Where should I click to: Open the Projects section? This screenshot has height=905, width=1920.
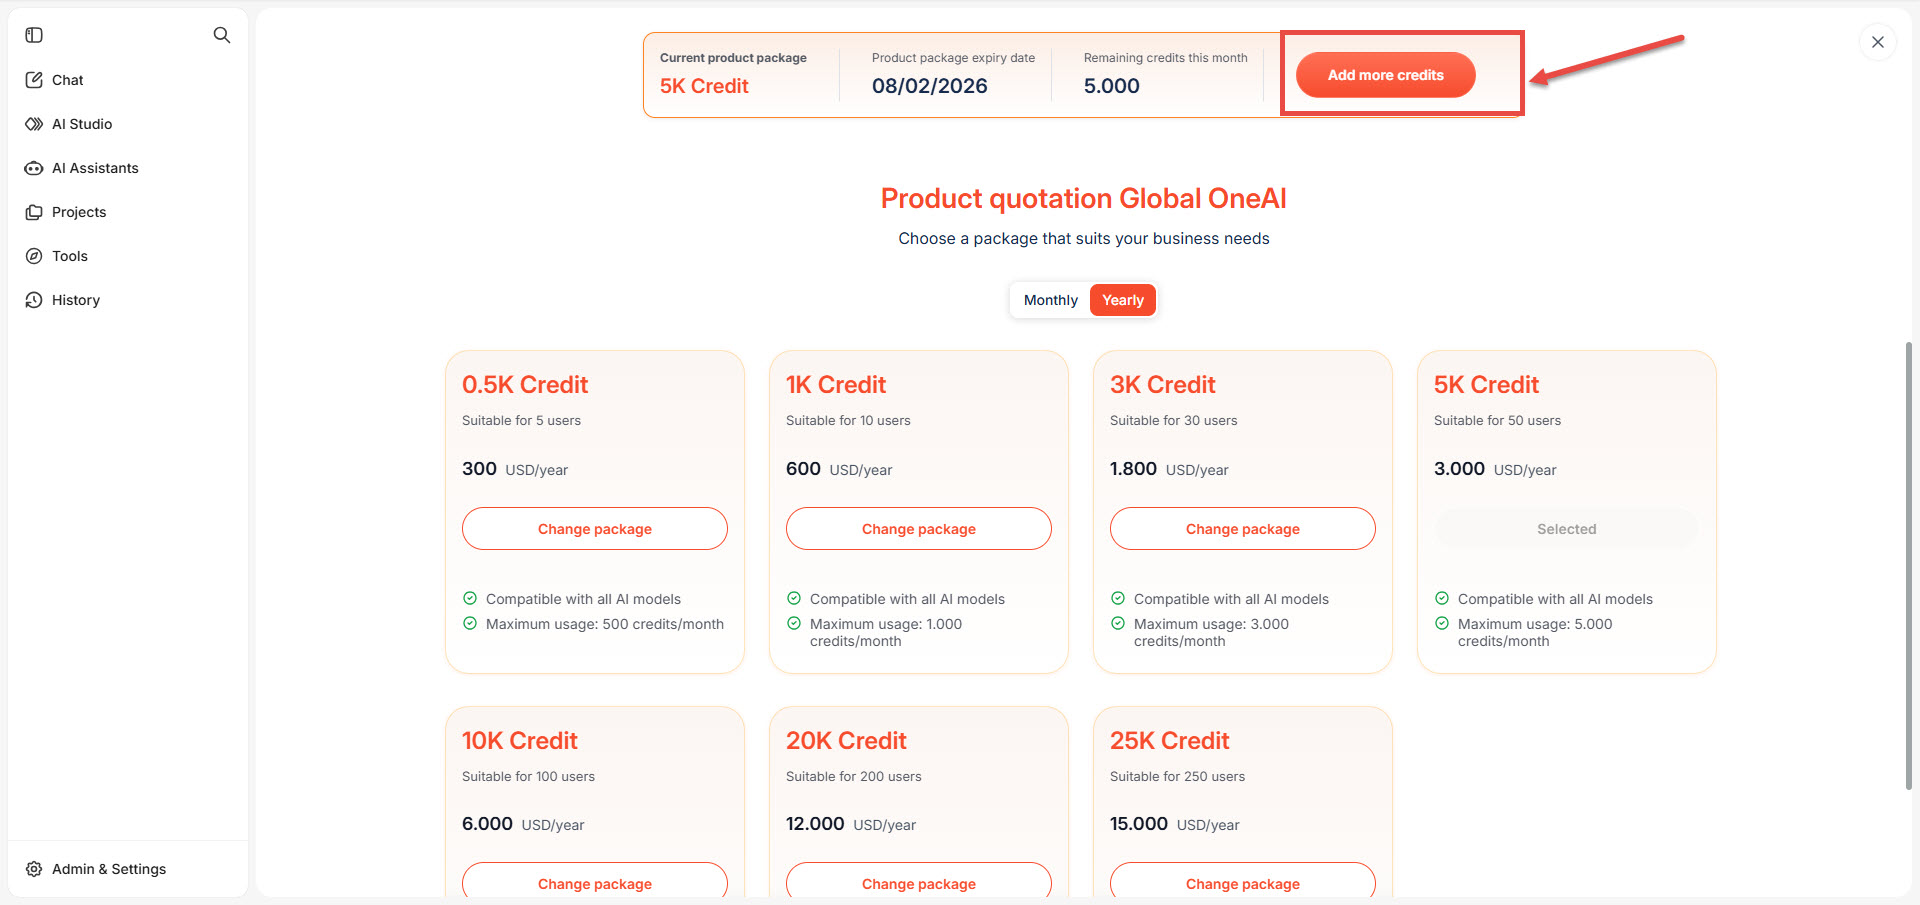pos(78,212)
